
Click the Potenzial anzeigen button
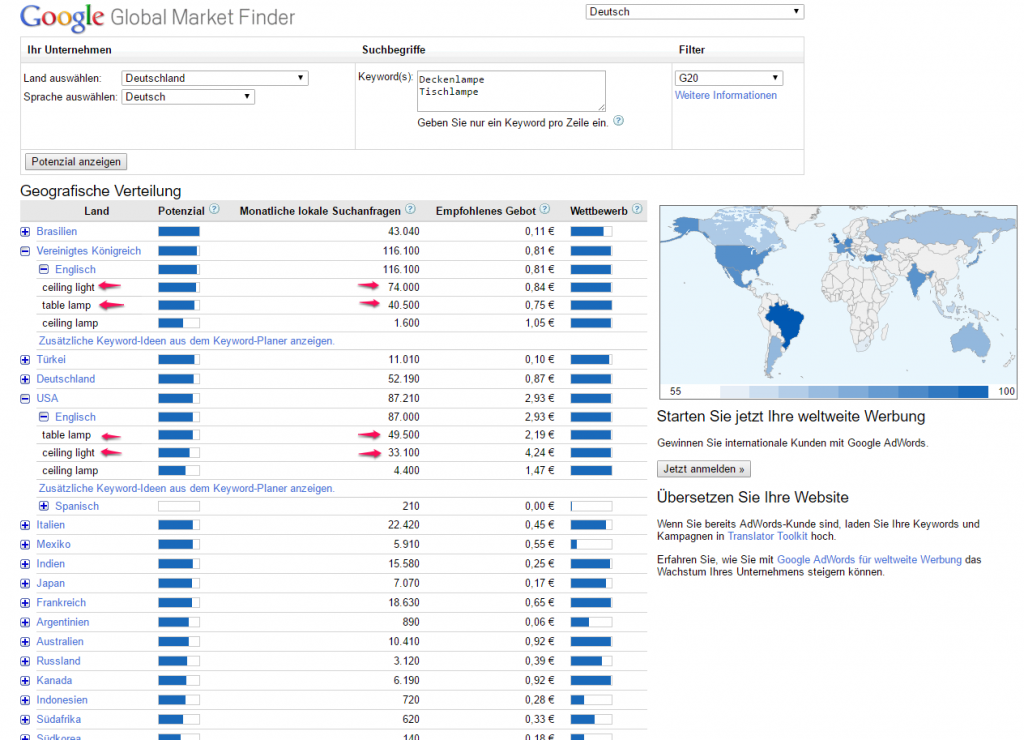click(76, 161)
